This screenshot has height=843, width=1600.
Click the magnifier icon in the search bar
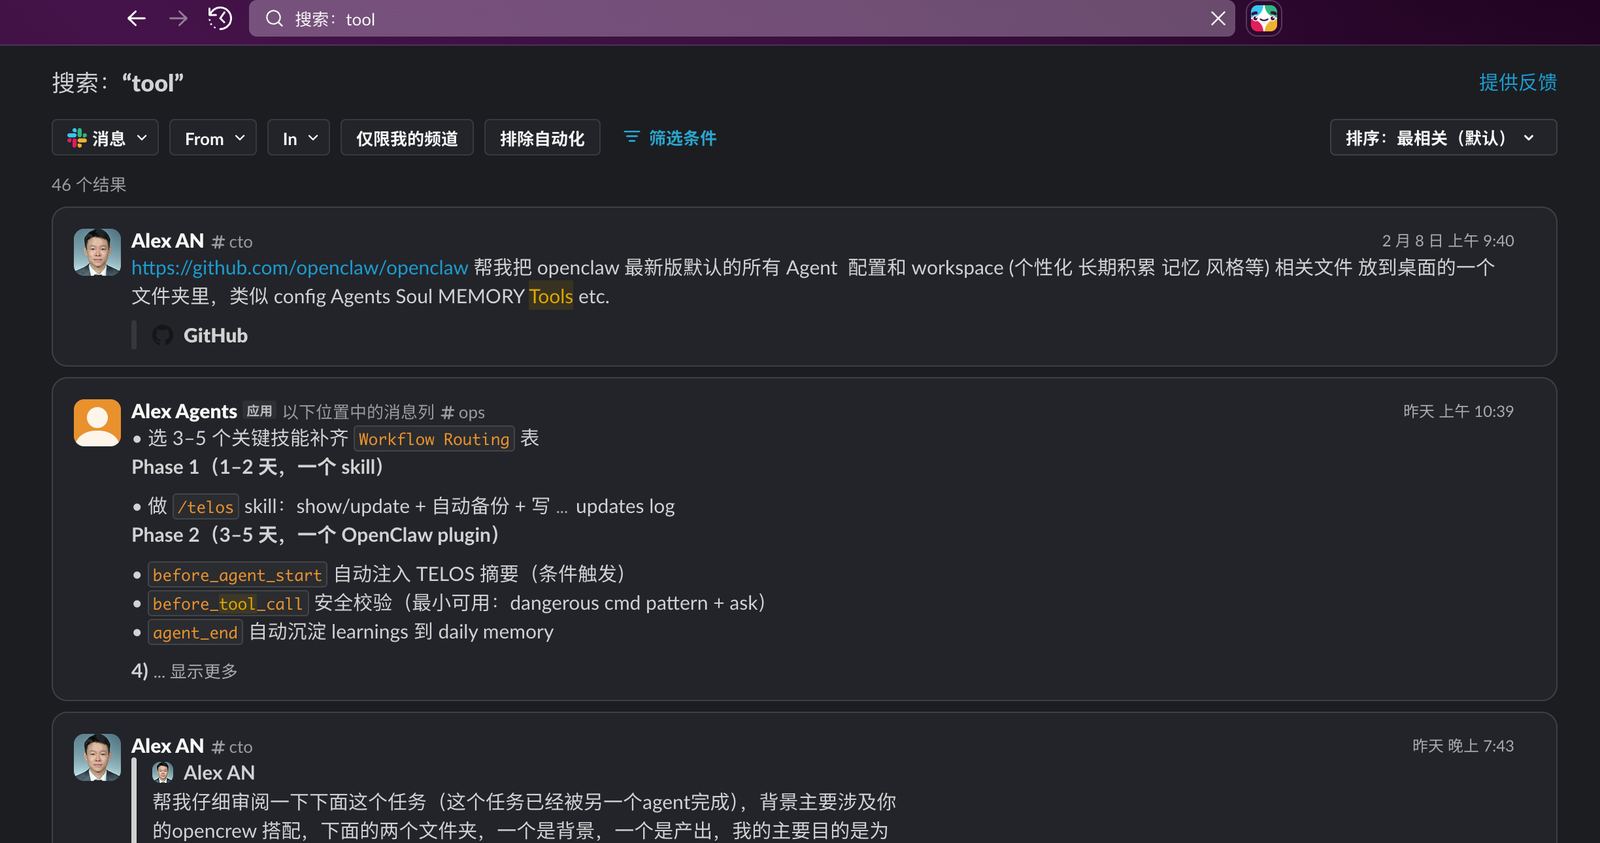click(274, 19)
